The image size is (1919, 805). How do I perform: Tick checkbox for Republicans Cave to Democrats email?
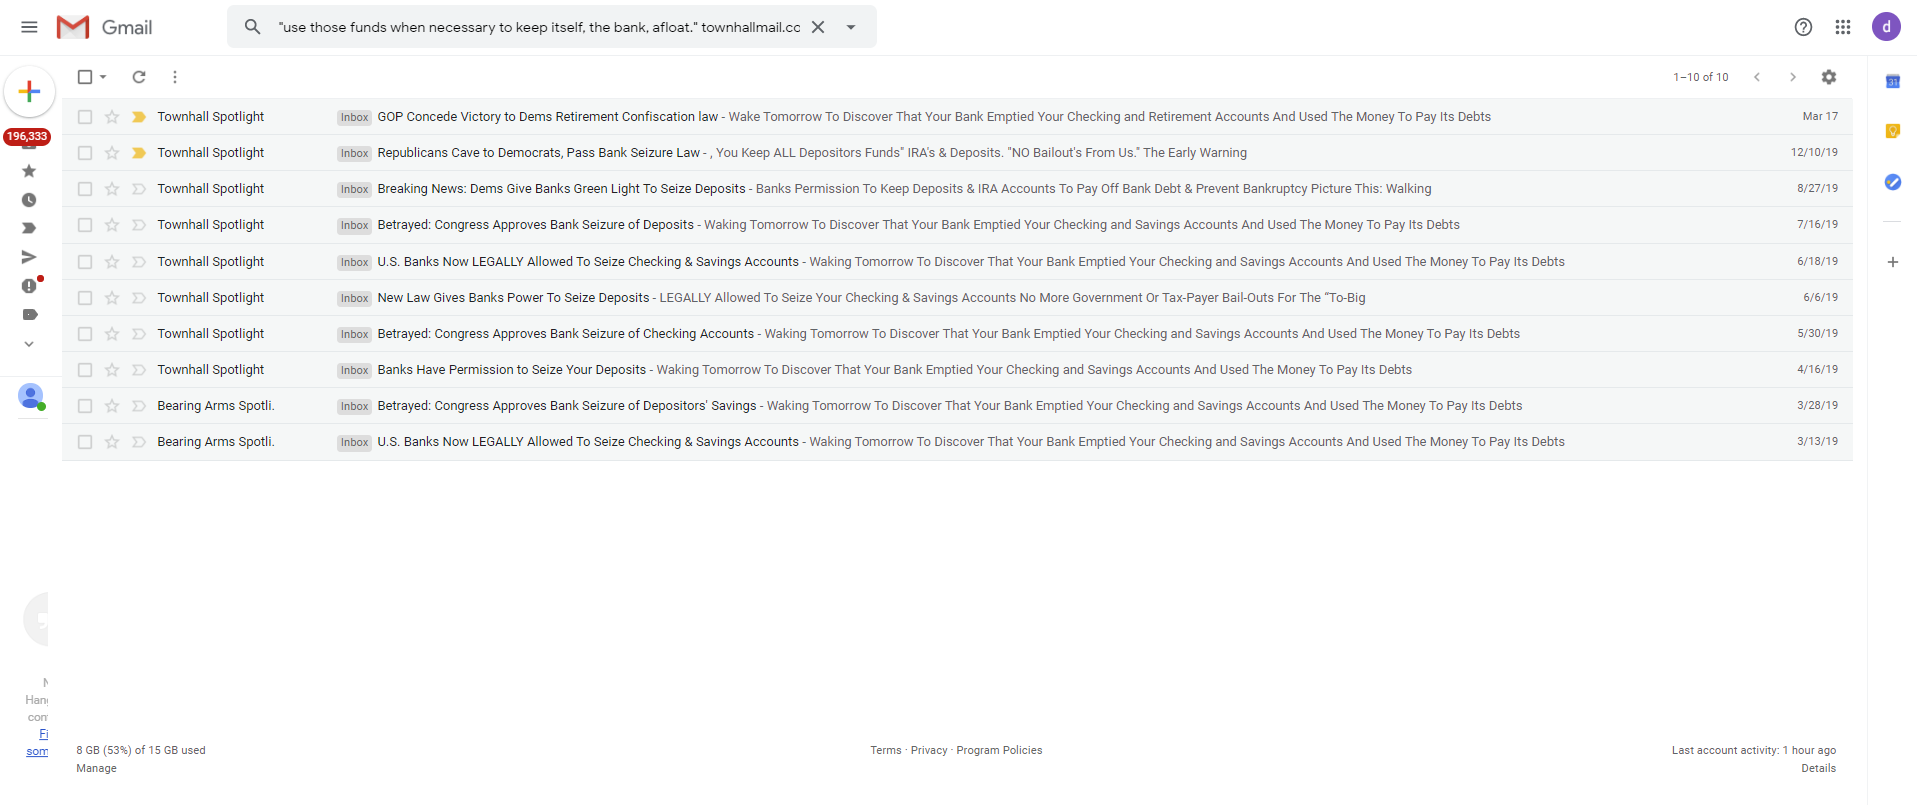click(x=85, y=153)
